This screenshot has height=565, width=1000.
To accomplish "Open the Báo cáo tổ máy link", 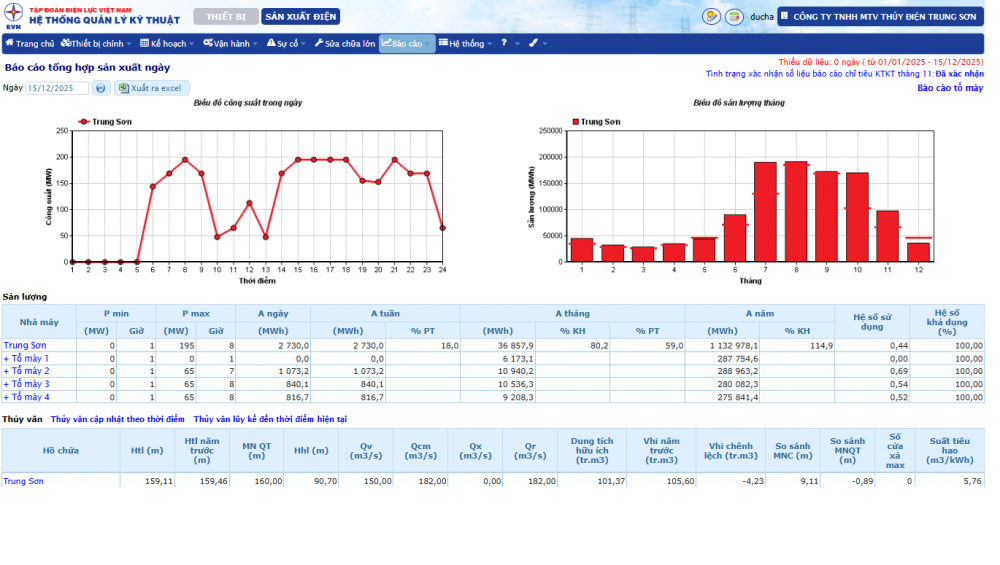I will click(949, 88).
